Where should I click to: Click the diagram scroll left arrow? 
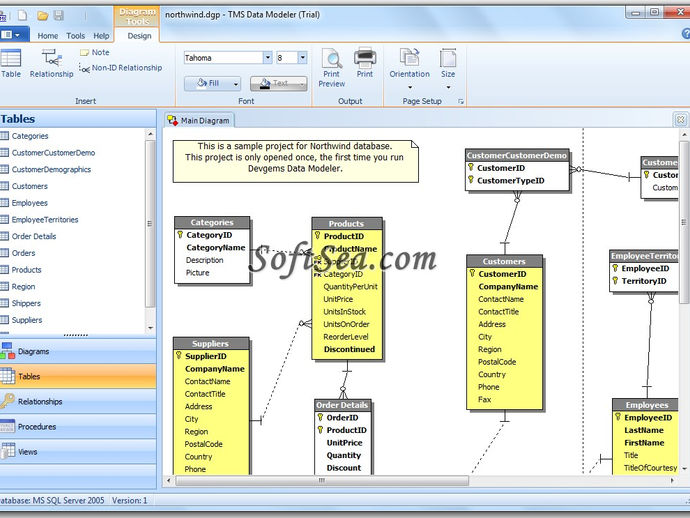click(169, 481)
